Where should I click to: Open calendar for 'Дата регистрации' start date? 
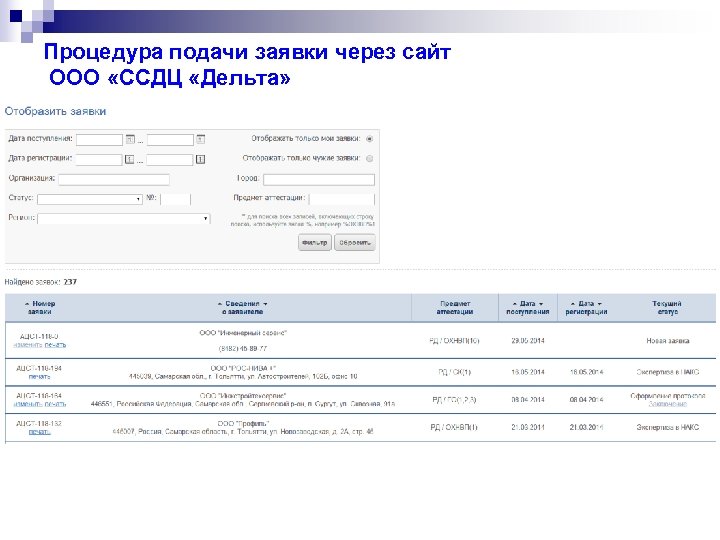pyautogui.click(x=130, y=159)
